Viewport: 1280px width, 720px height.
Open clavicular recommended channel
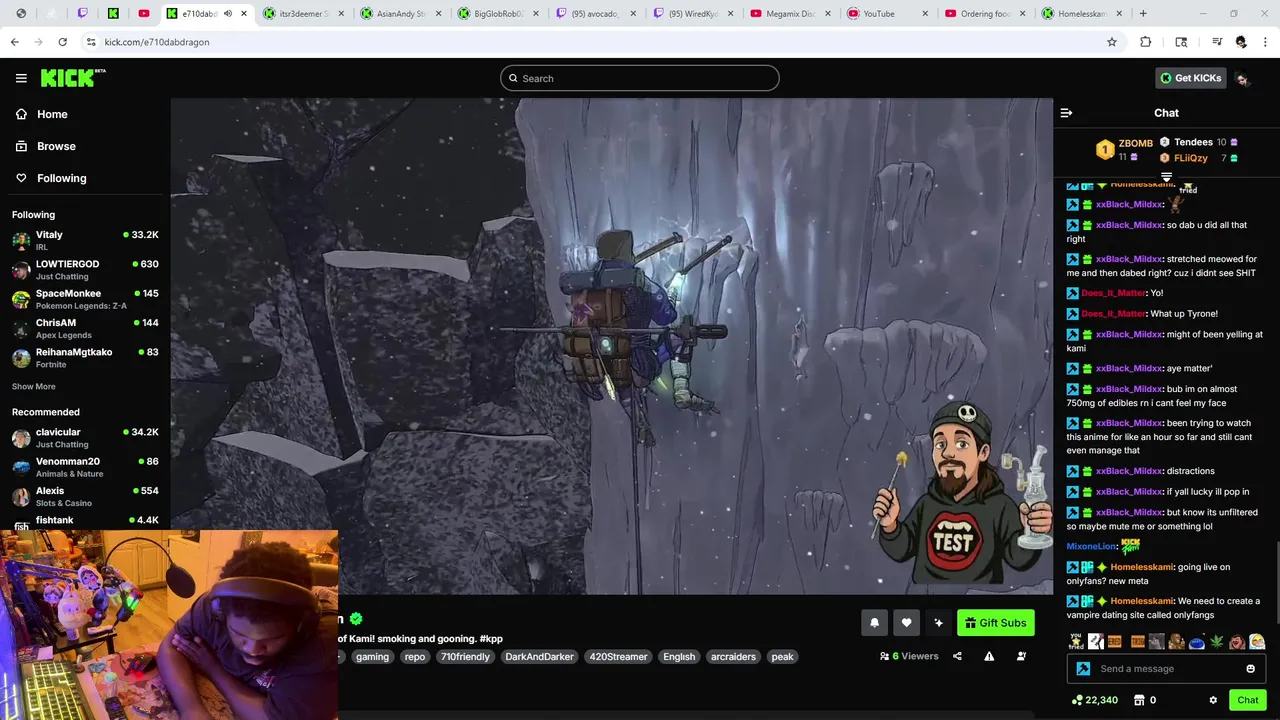pos(85,438)
